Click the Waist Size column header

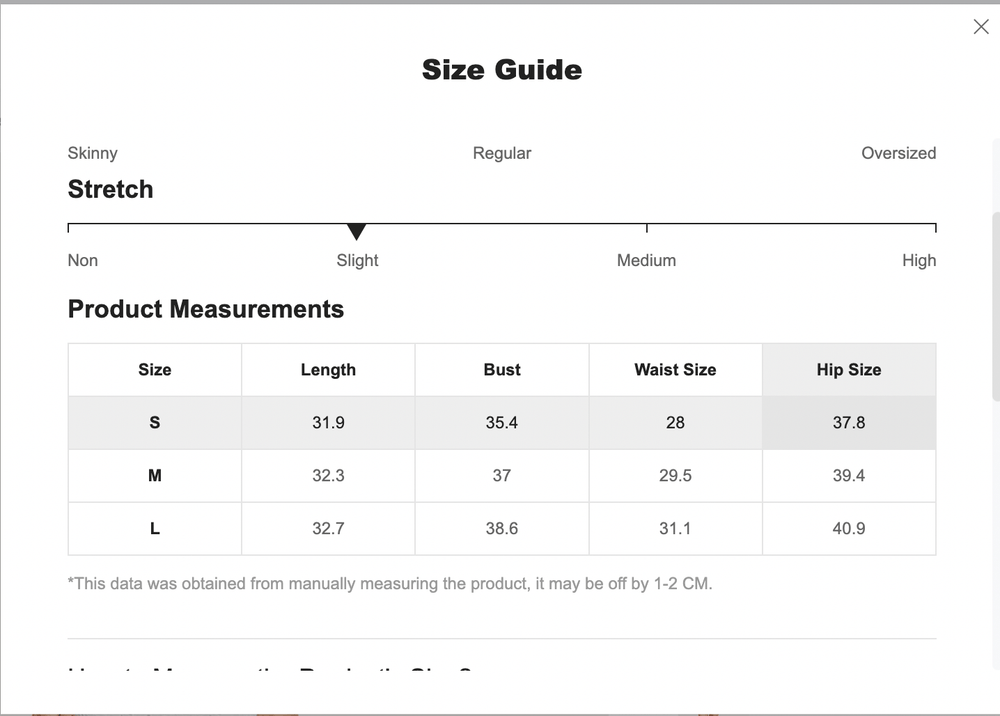(675, 369)
